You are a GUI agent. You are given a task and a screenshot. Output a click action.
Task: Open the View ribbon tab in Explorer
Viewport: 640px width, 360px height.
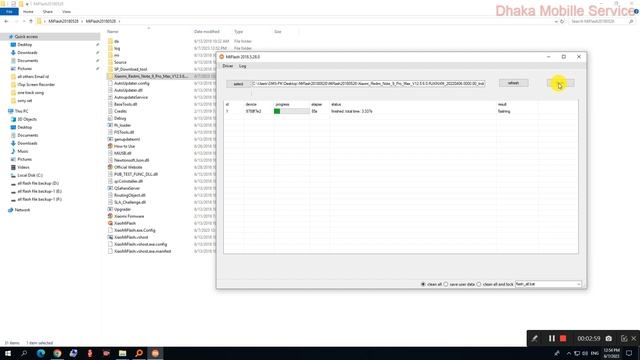pyautogui.click(x=66, y=11)
